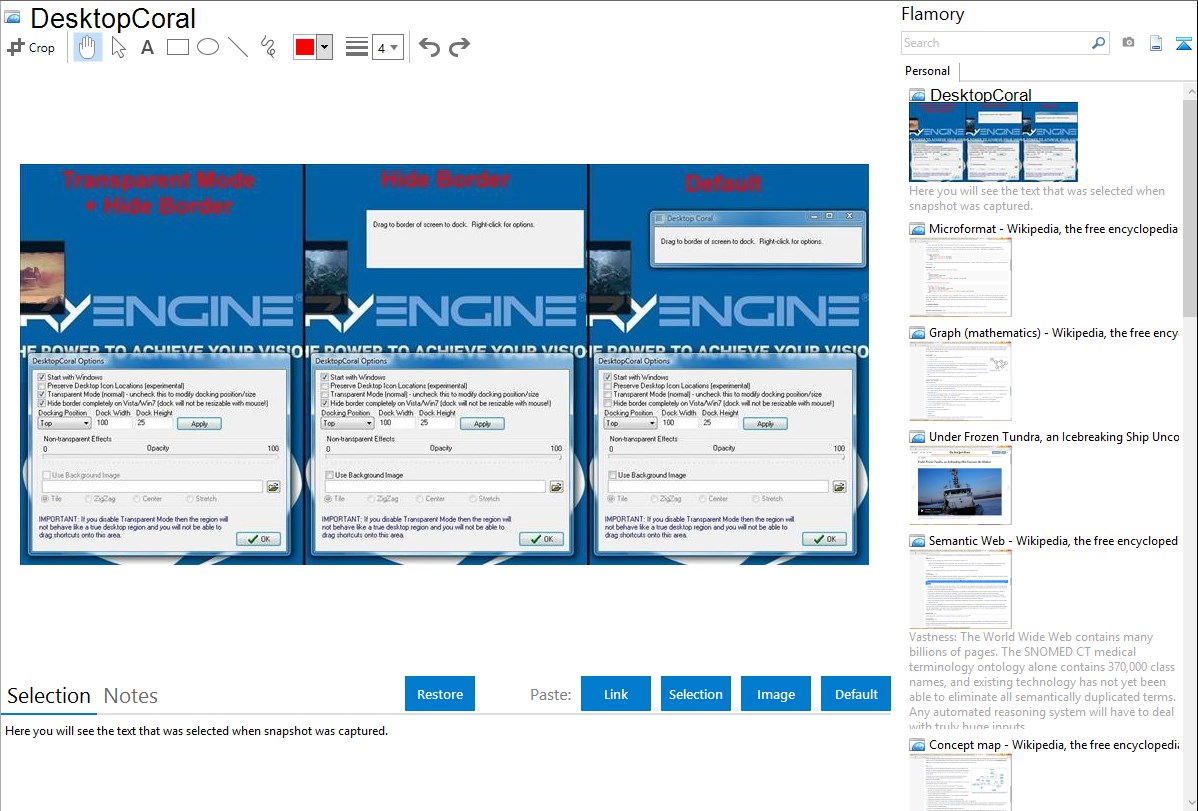Choose the straight line tool
This screenshot has height=811, width=1198.
pyautogui.click(x=238, y=47)
